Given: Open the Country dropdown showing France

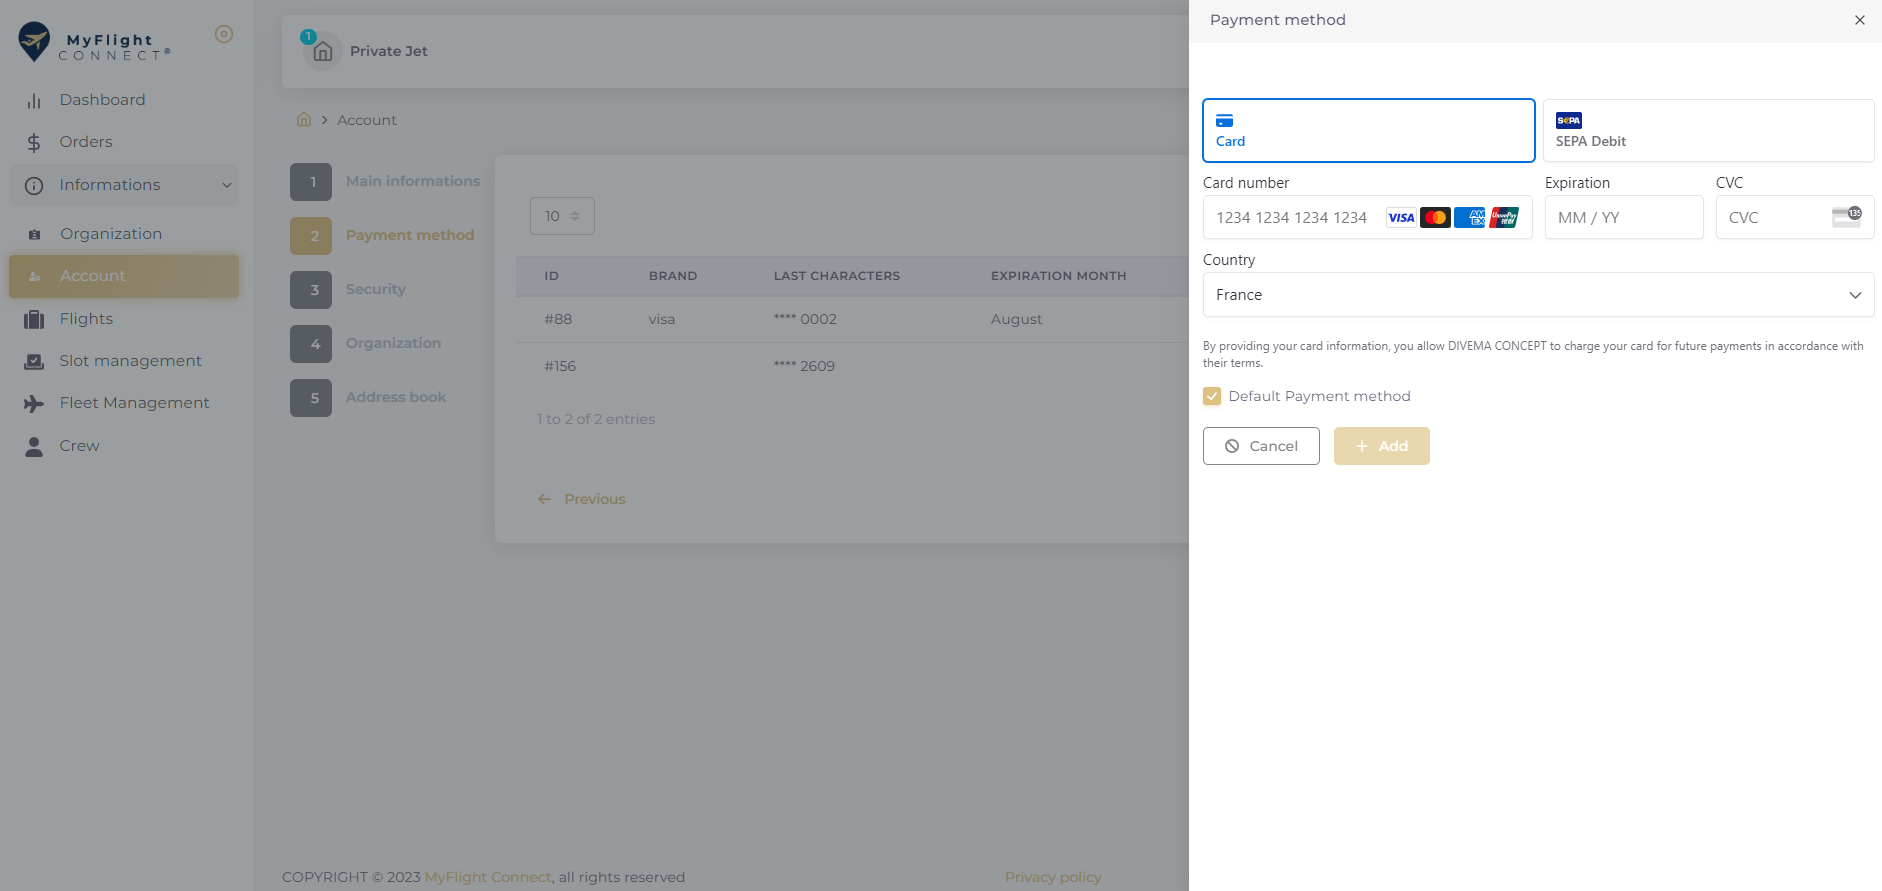Looking at the screenshot, I should (1537, 295).
